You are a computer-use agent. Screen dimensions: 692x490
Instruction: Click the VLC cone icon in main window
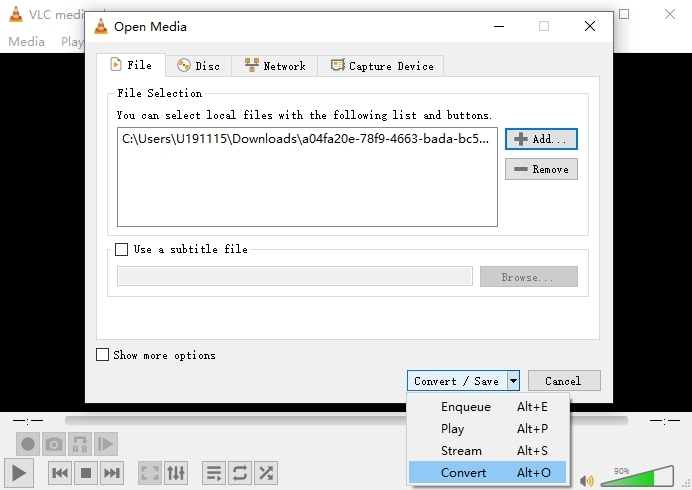click(16, 14)
